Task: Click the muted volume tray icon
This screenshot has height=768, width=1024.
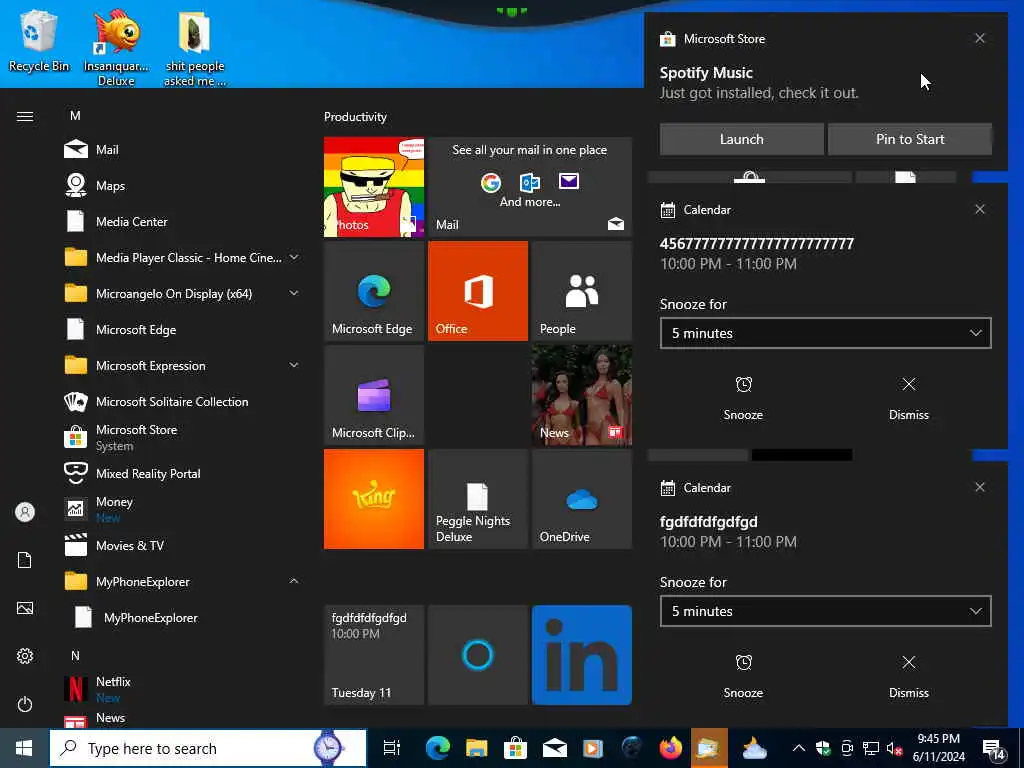Action: pos(894,748)
